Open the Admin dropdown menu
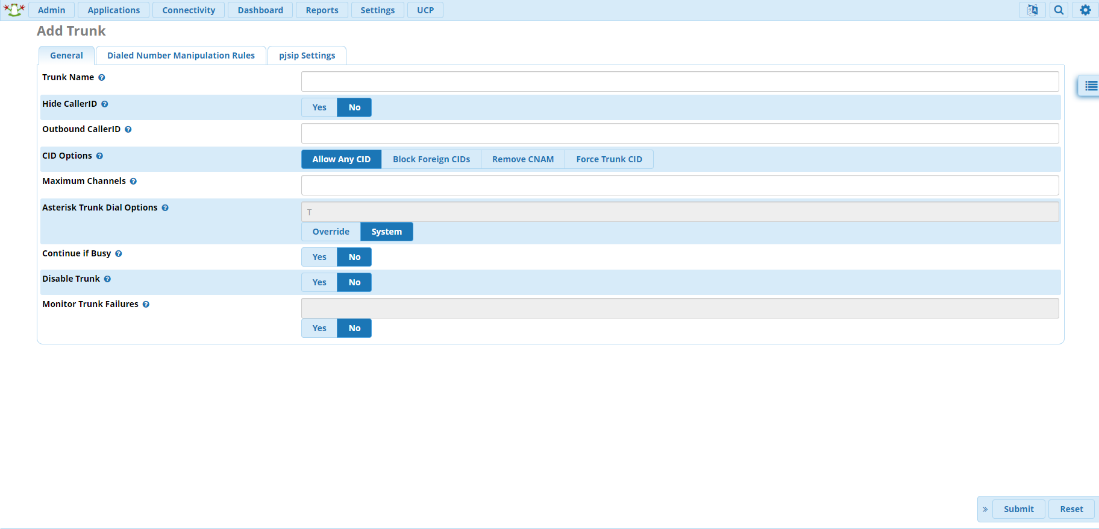Screen dimensions: 1099x529 coord(52,10)
